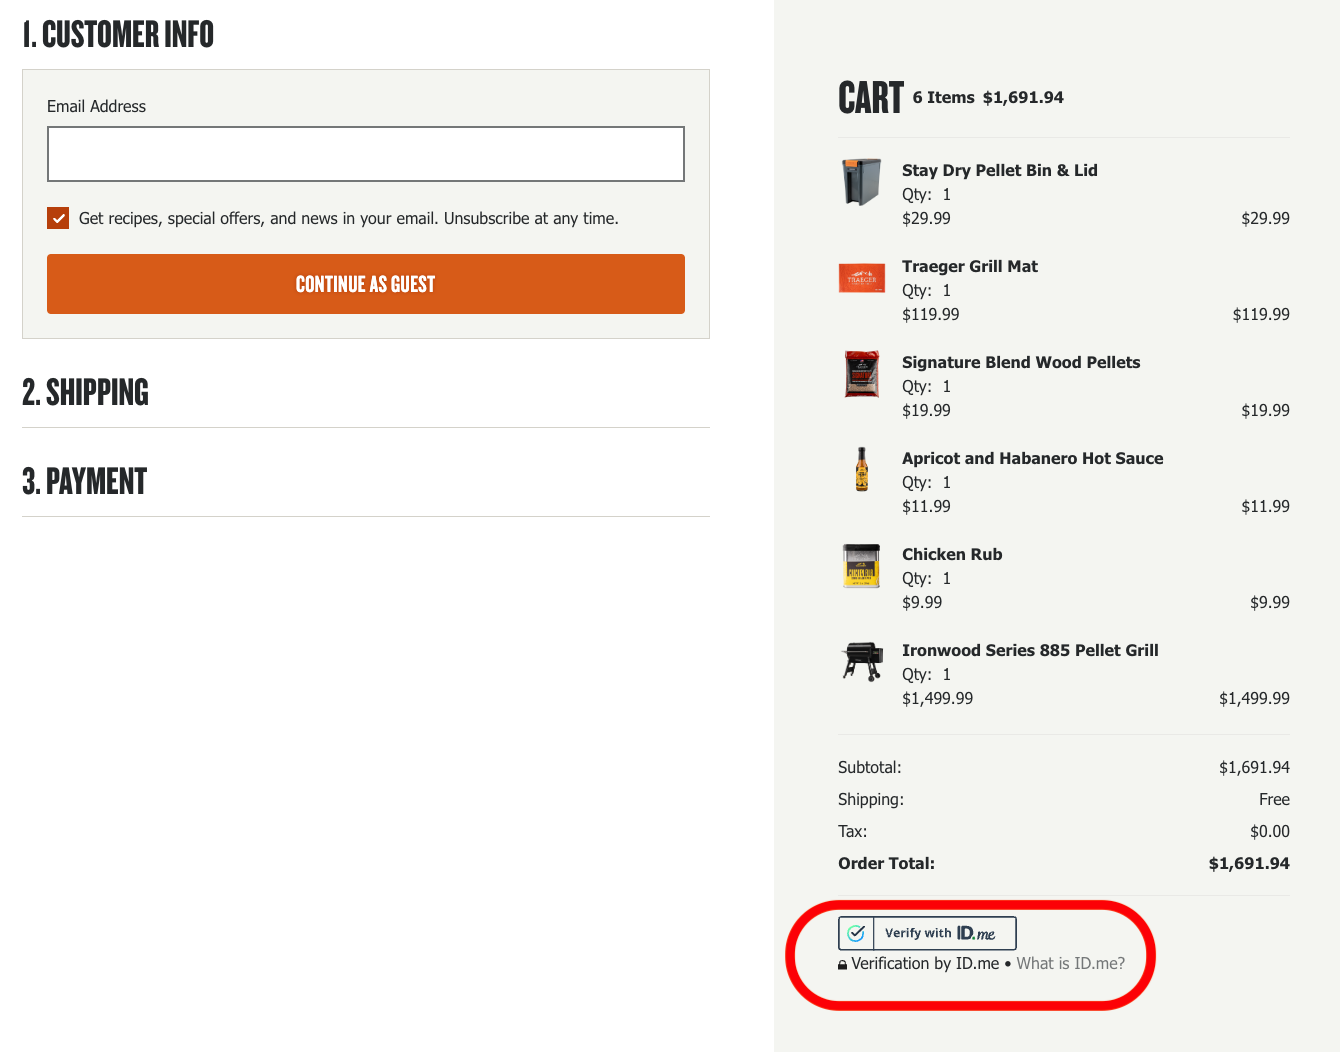Select the Signature Blend Wood Pellets bag image
Viewport: 1340px width, 1052px height.
click(x=861, y=374)
